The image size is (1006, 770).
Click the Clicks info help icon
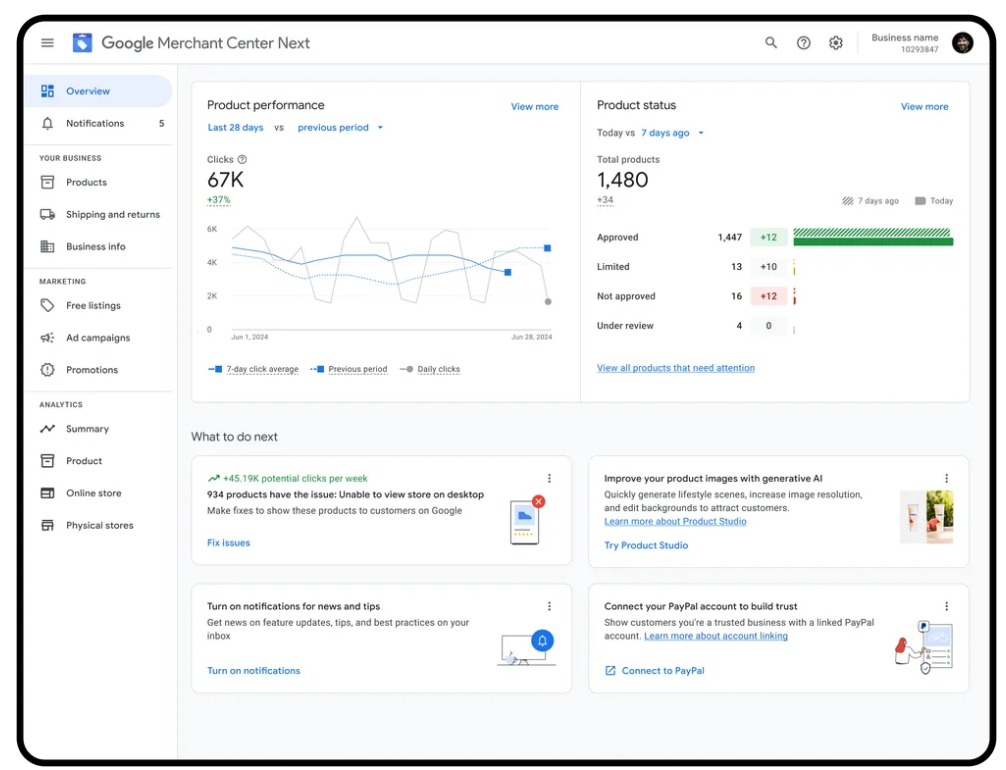click(242, 159)
